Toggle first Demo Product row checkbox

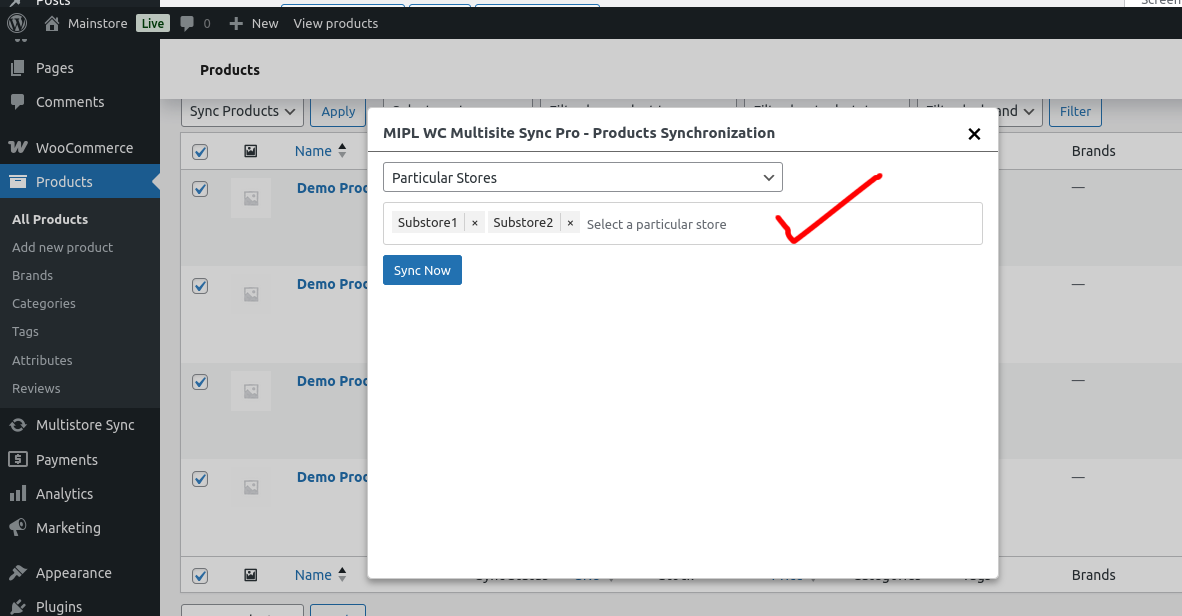pos(200,188)
